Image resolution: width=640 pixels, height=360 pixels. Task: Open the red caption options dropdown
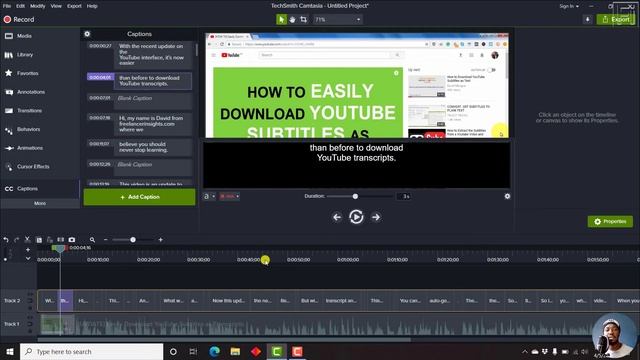pos(229,196)
